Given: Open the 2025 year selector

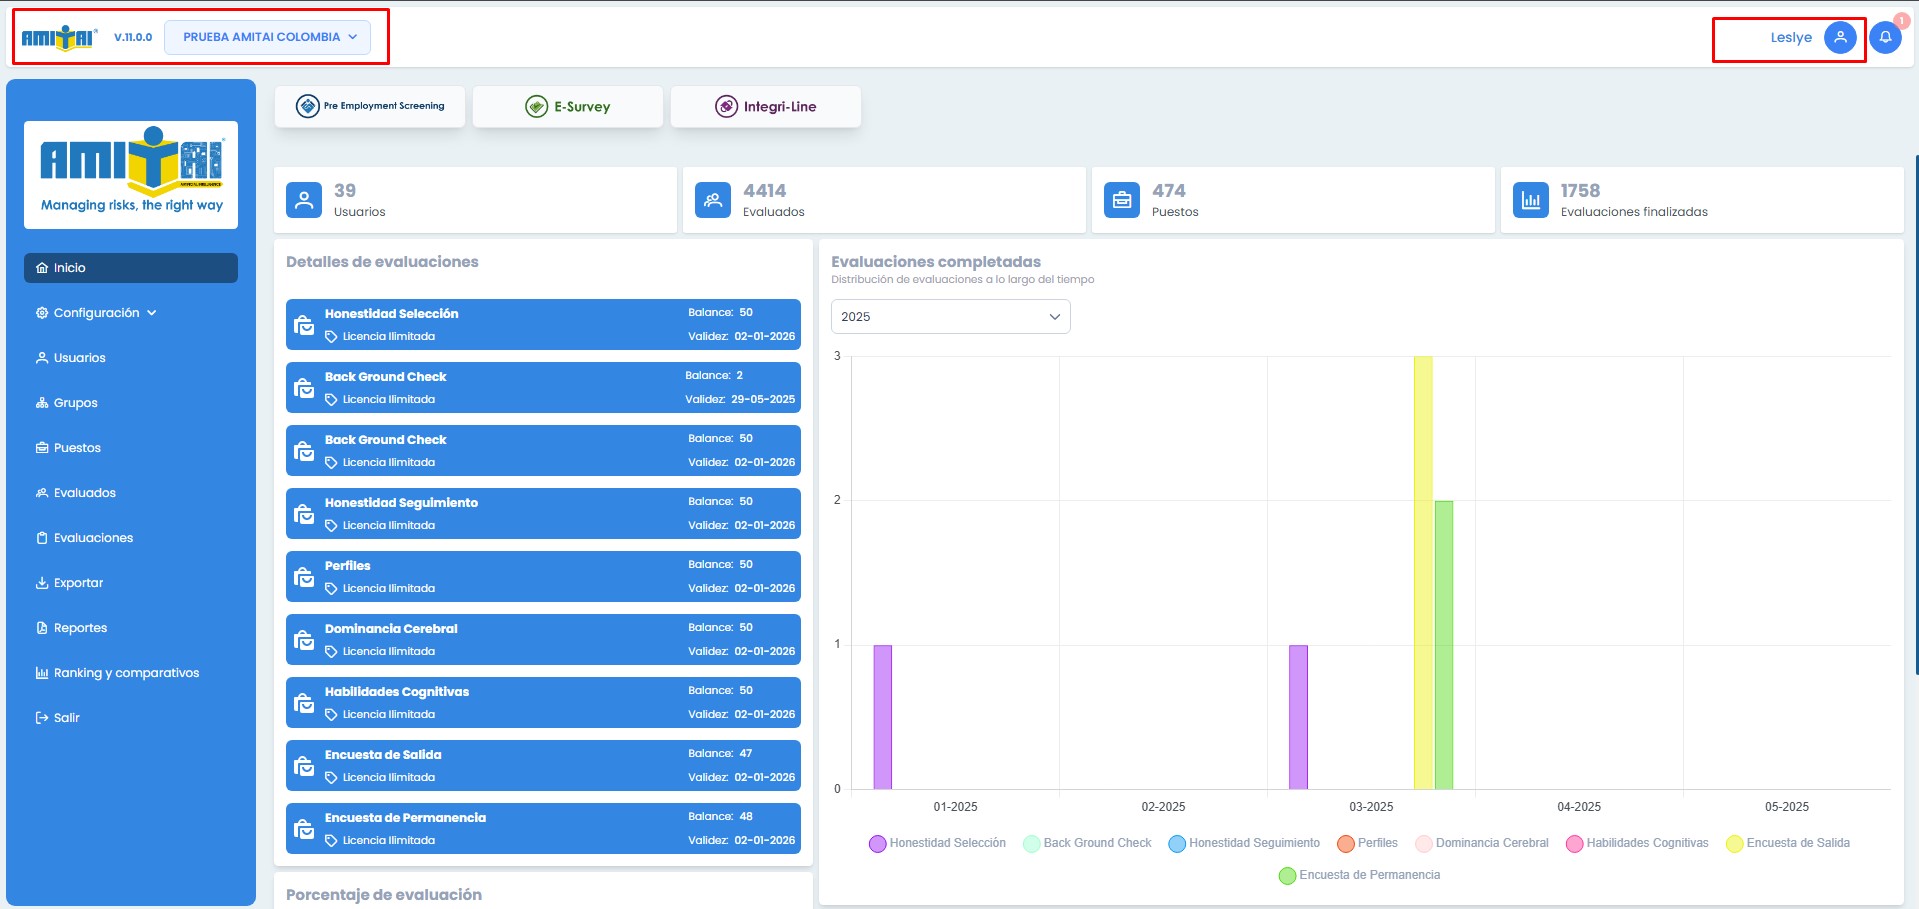Looking at the screenshot, I should (x=950, y=317).
